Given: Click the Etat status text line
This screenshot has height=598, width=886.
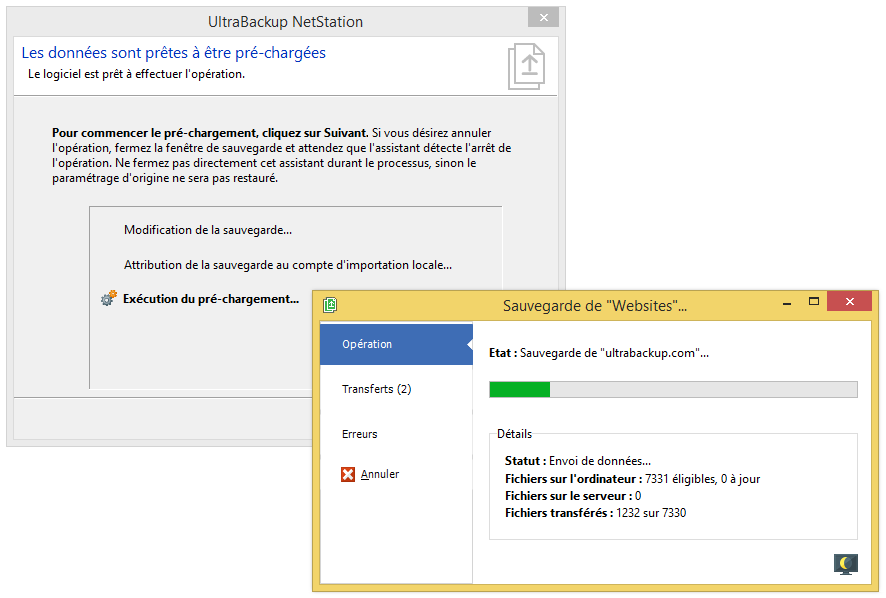Looking at the screenshot, I should tap(598, 353).
